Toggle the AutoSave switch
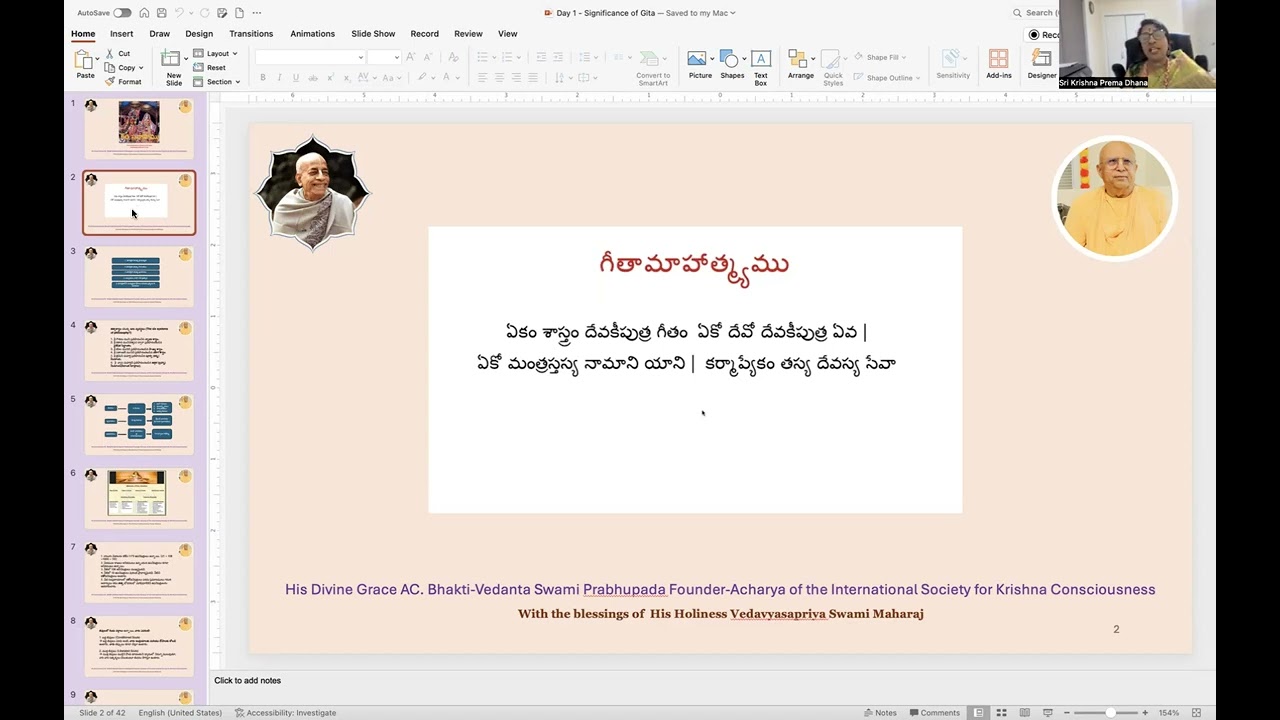 122,13
